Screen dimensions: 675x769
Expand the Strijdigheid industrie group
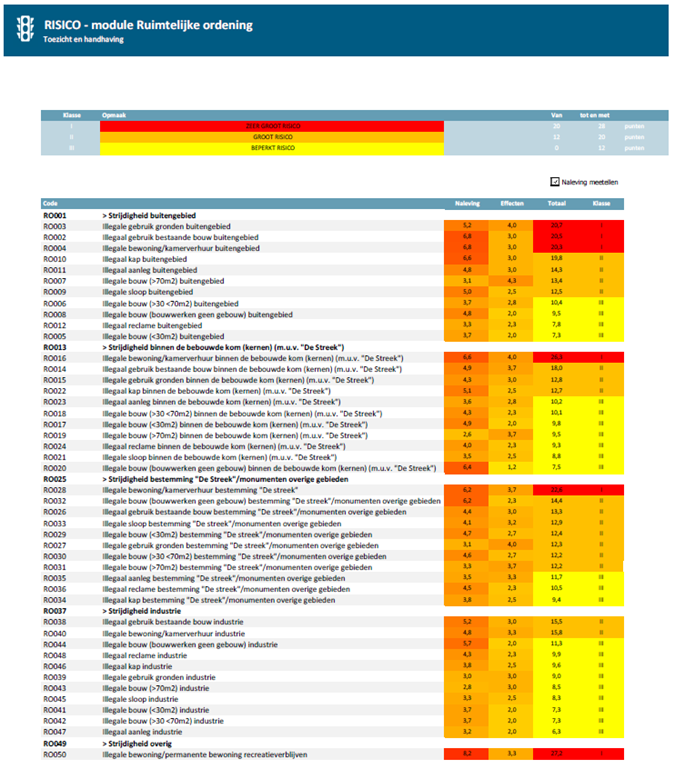140,610
